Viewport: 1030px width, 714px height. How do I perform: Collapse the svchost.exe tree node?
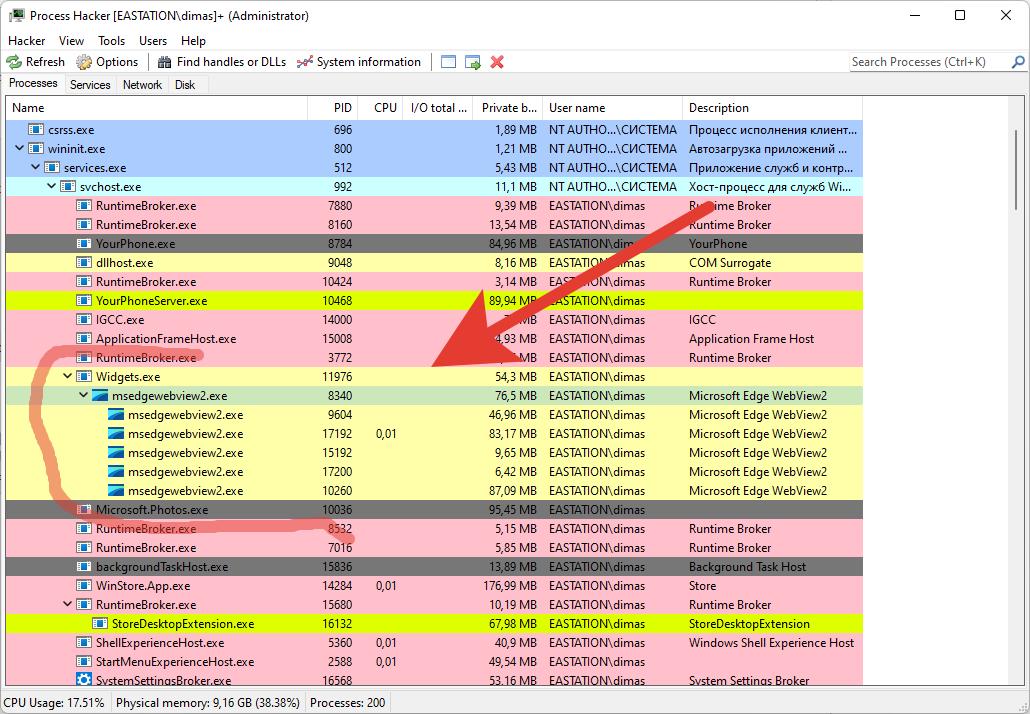51,187
